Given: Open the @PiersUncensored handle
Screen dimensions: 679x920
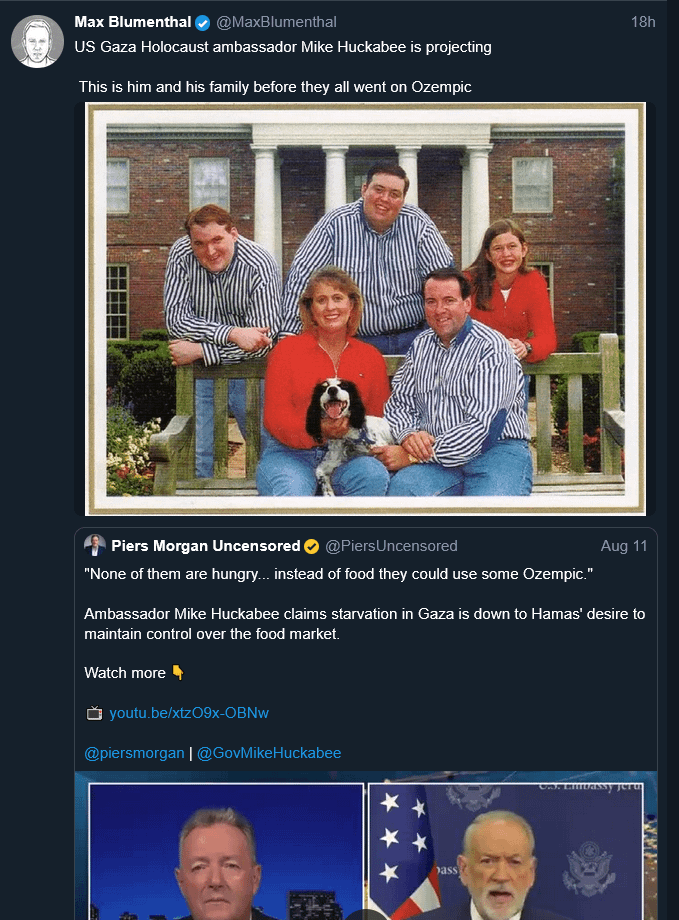Looking at the screenshot, I should tap(391, 546).
